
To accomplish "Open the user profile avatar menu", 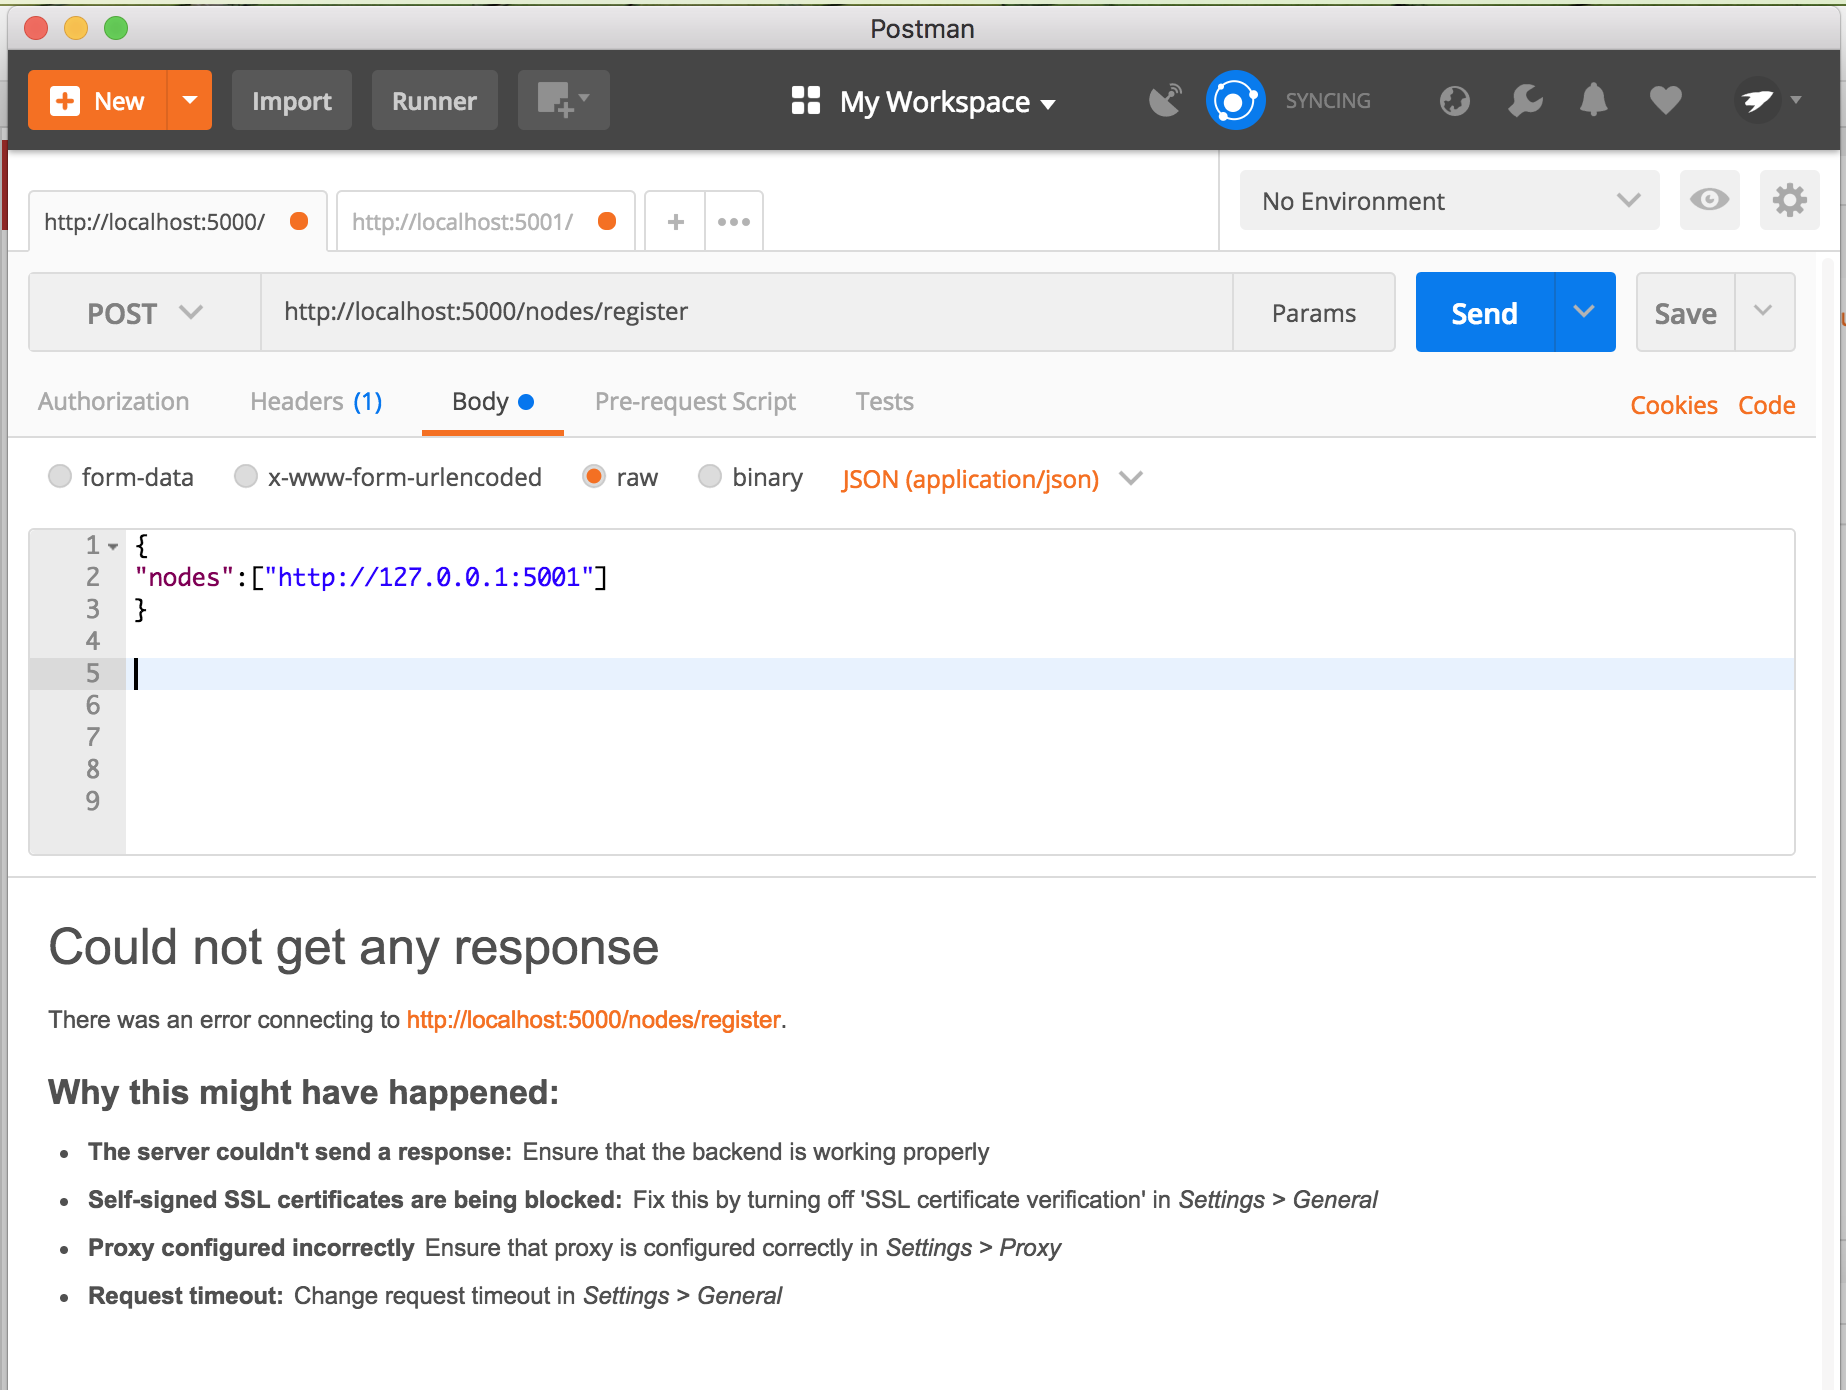I will pos(1757,101).
